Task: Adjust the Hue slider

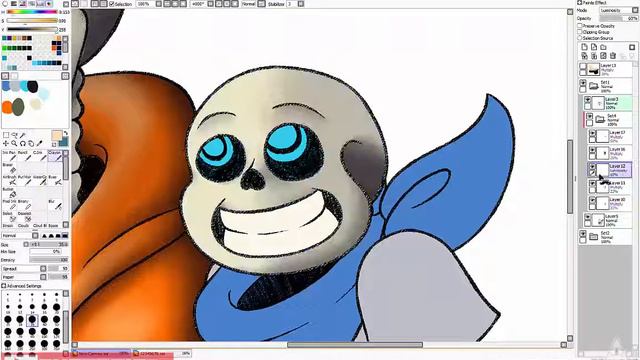Action: tap(32, 12)
